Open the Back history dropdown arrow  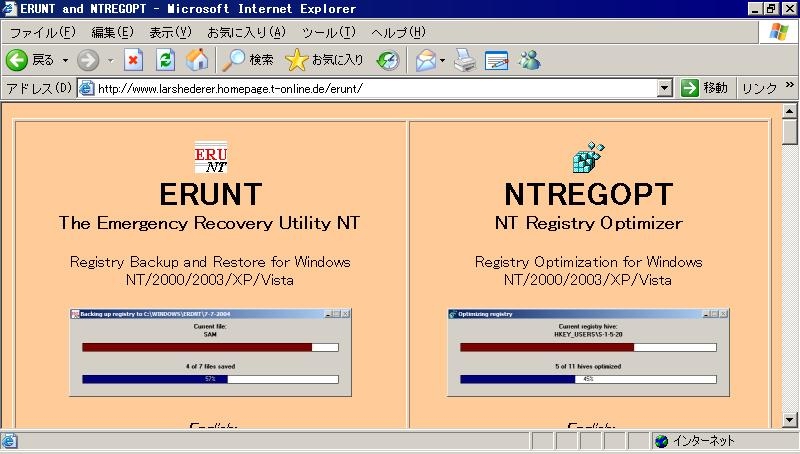[65, 61]
